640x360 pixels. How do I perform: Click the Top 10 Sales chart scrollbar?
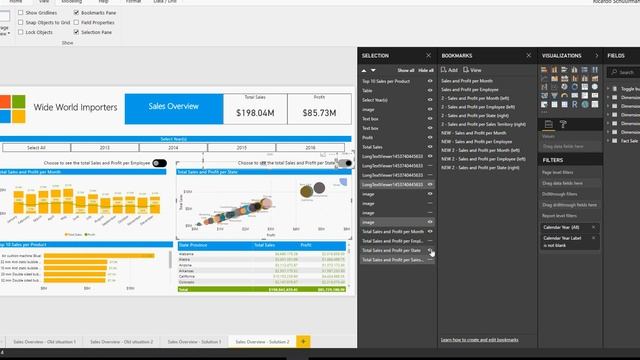coord(170,260)
